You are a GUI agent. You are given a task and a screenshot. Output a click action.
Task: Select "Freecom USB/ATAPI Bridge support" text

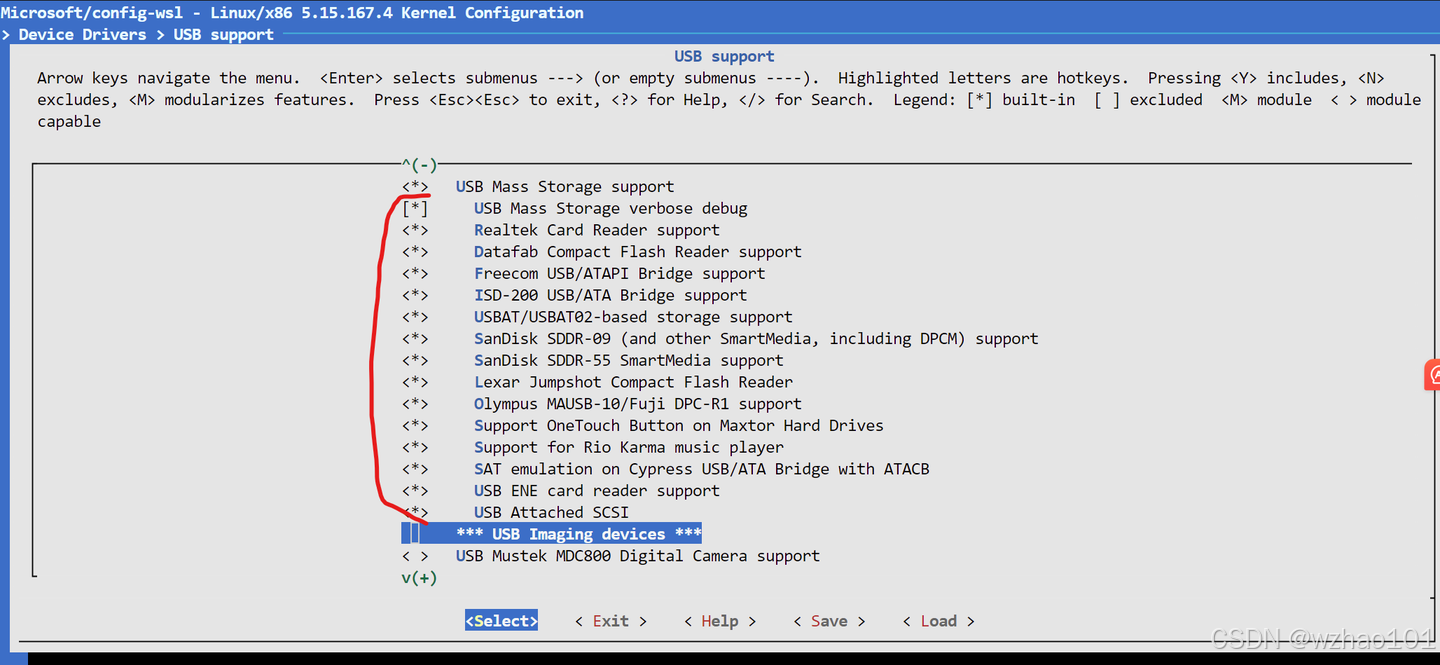(x=620, y=274)
